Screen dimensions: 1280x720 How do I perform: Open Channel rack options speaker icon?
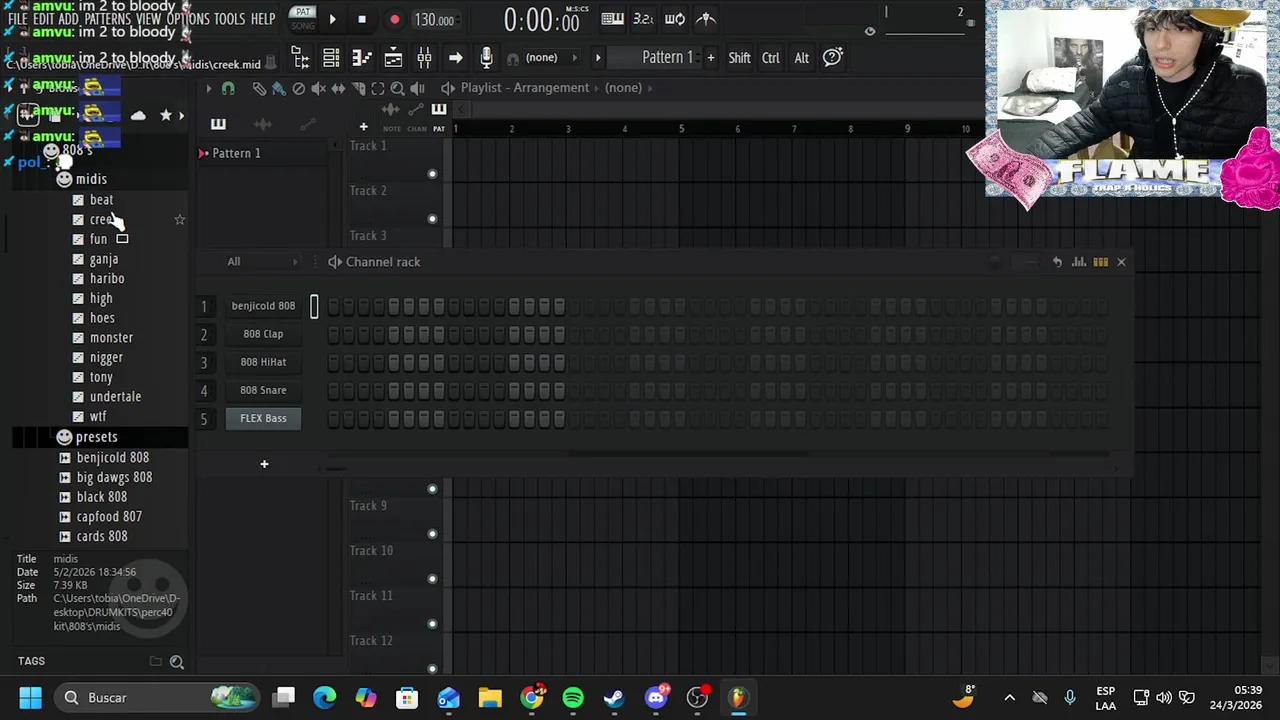(x=335, y=262)
